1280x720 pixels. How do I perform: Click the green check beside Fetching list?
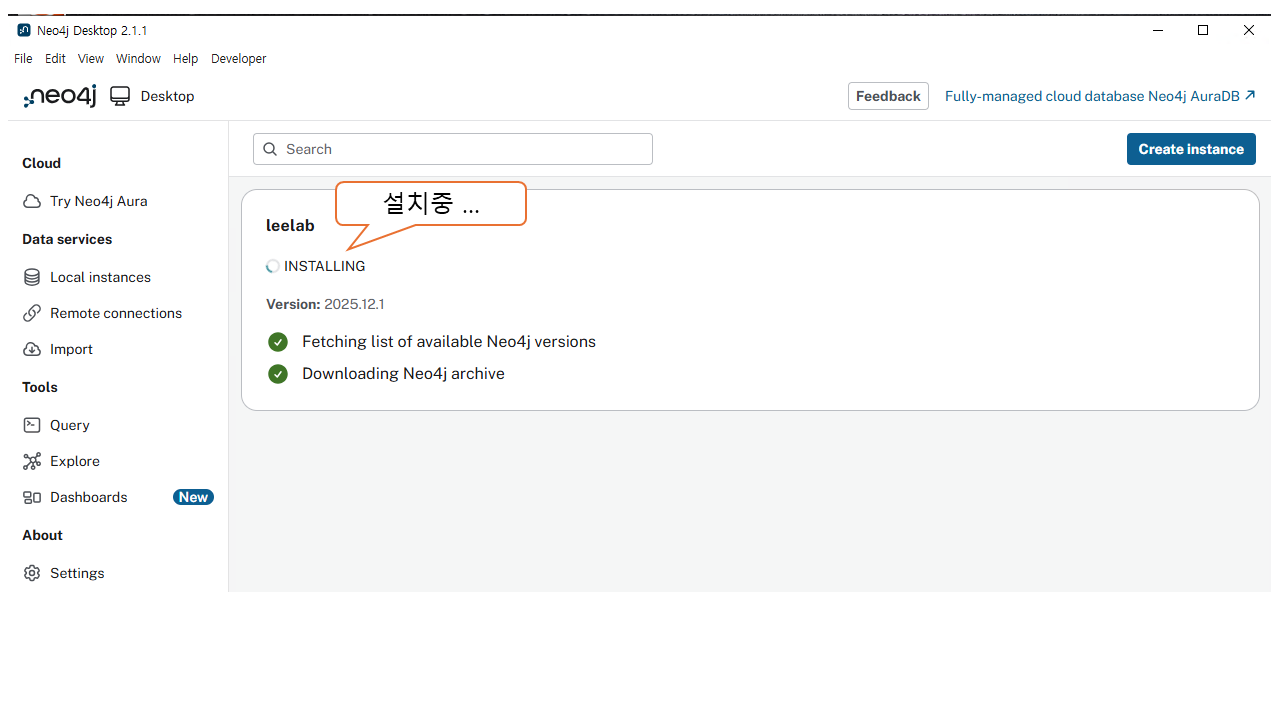(x=278, y=342)
